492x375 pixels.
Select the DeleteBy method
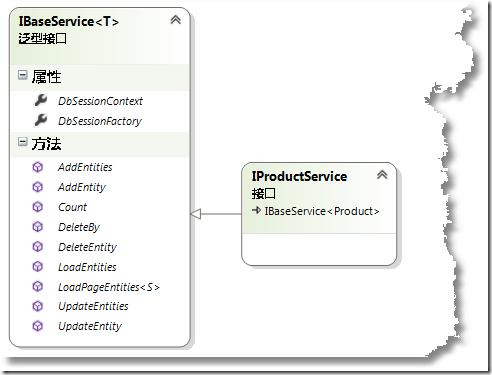79,227
